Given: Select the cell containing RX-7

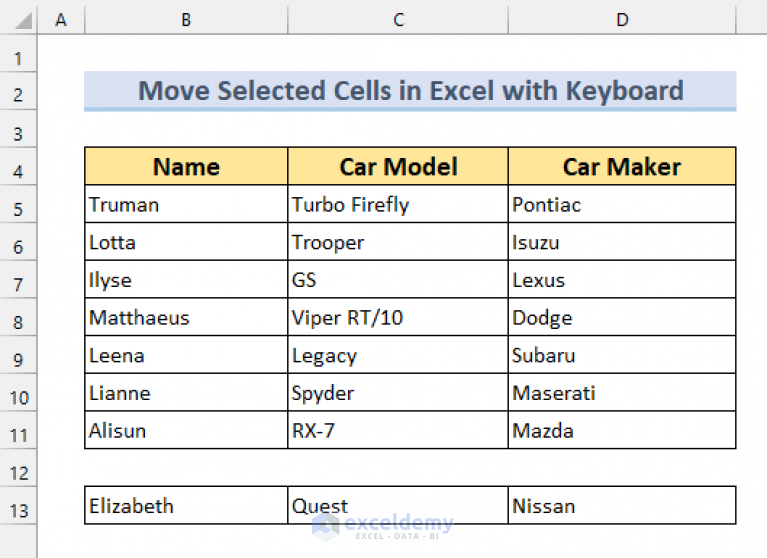Looking at the screenshot, I should pos(398,430).
